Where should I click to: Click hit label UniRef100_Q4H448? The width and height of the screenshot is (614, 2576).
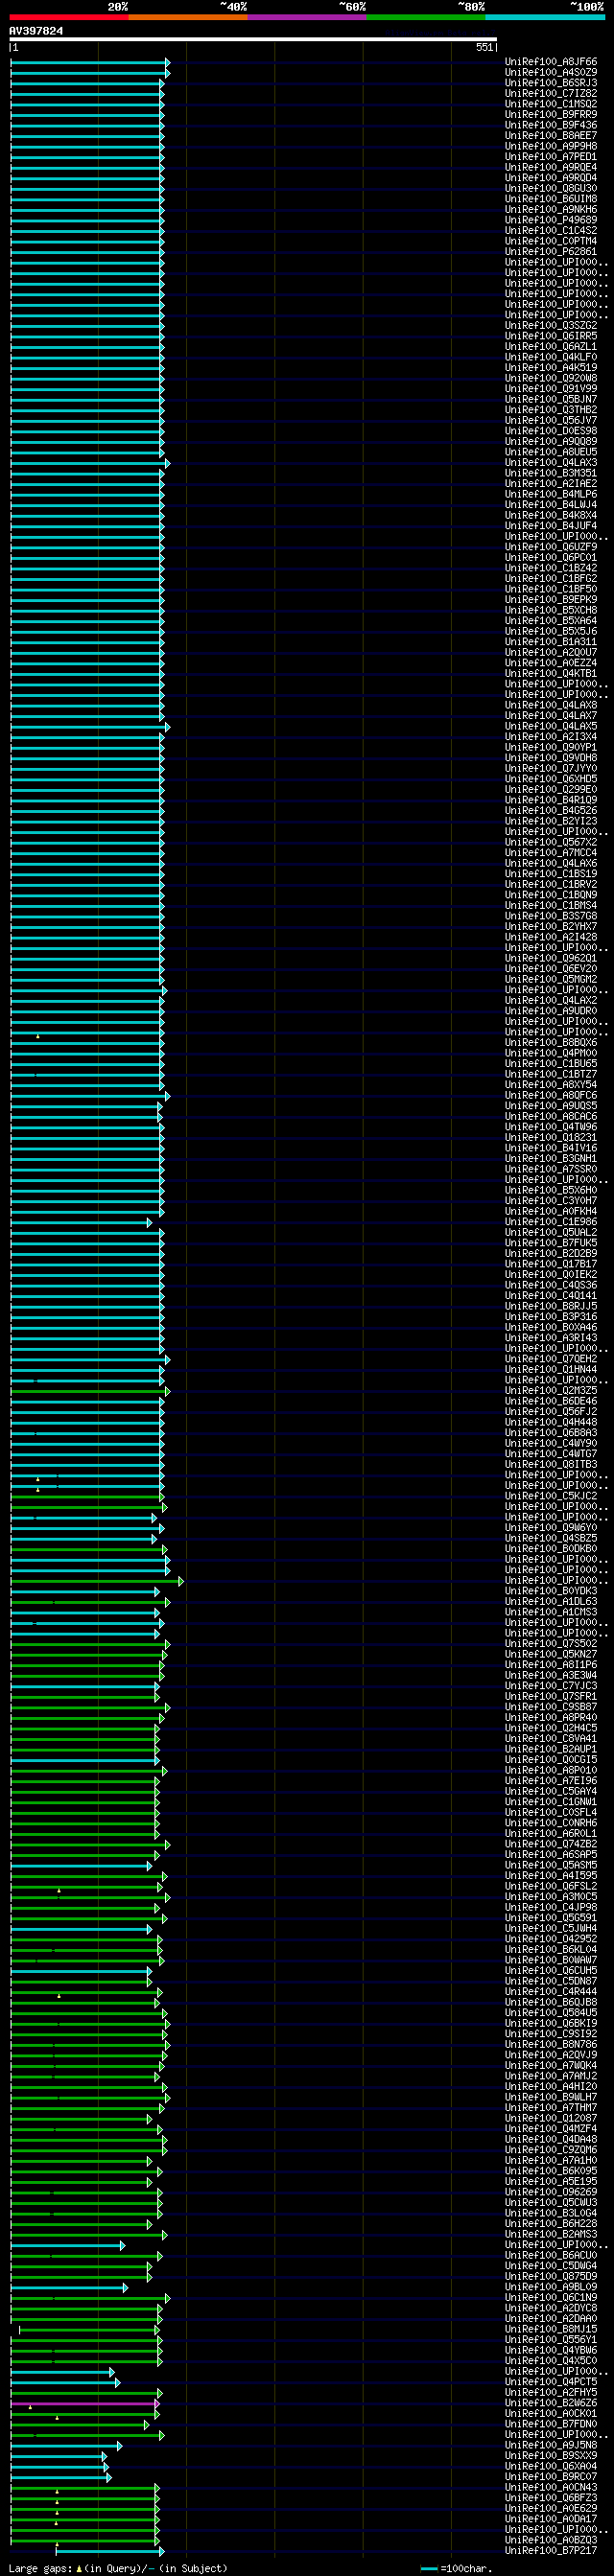tap(551, 1422)
